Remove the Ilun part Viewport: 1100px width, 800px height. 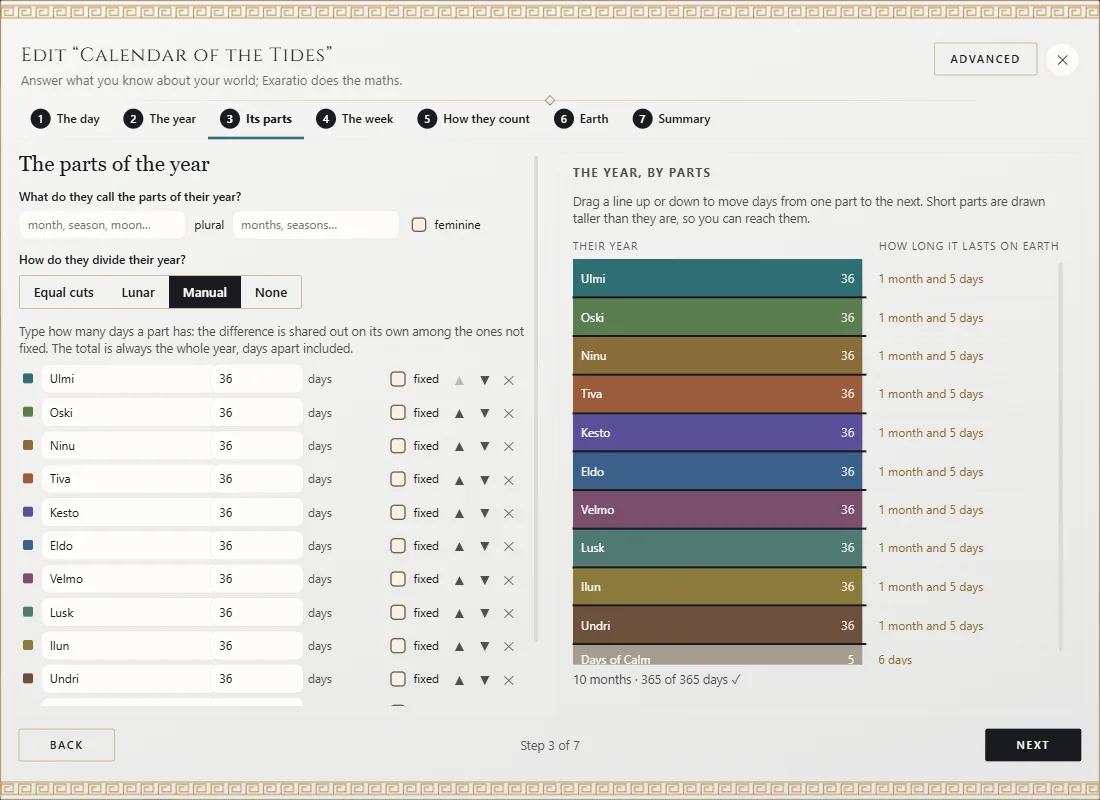click(x=509, y=646)
